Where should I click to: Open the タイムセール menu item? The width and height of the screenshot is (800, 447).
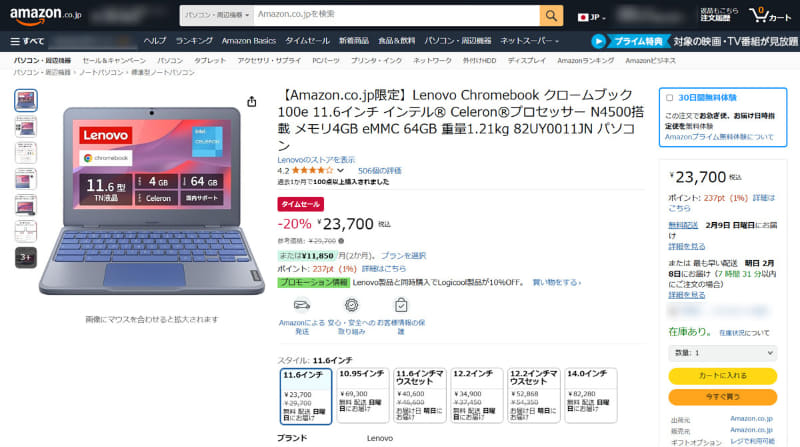coord(307,41)
